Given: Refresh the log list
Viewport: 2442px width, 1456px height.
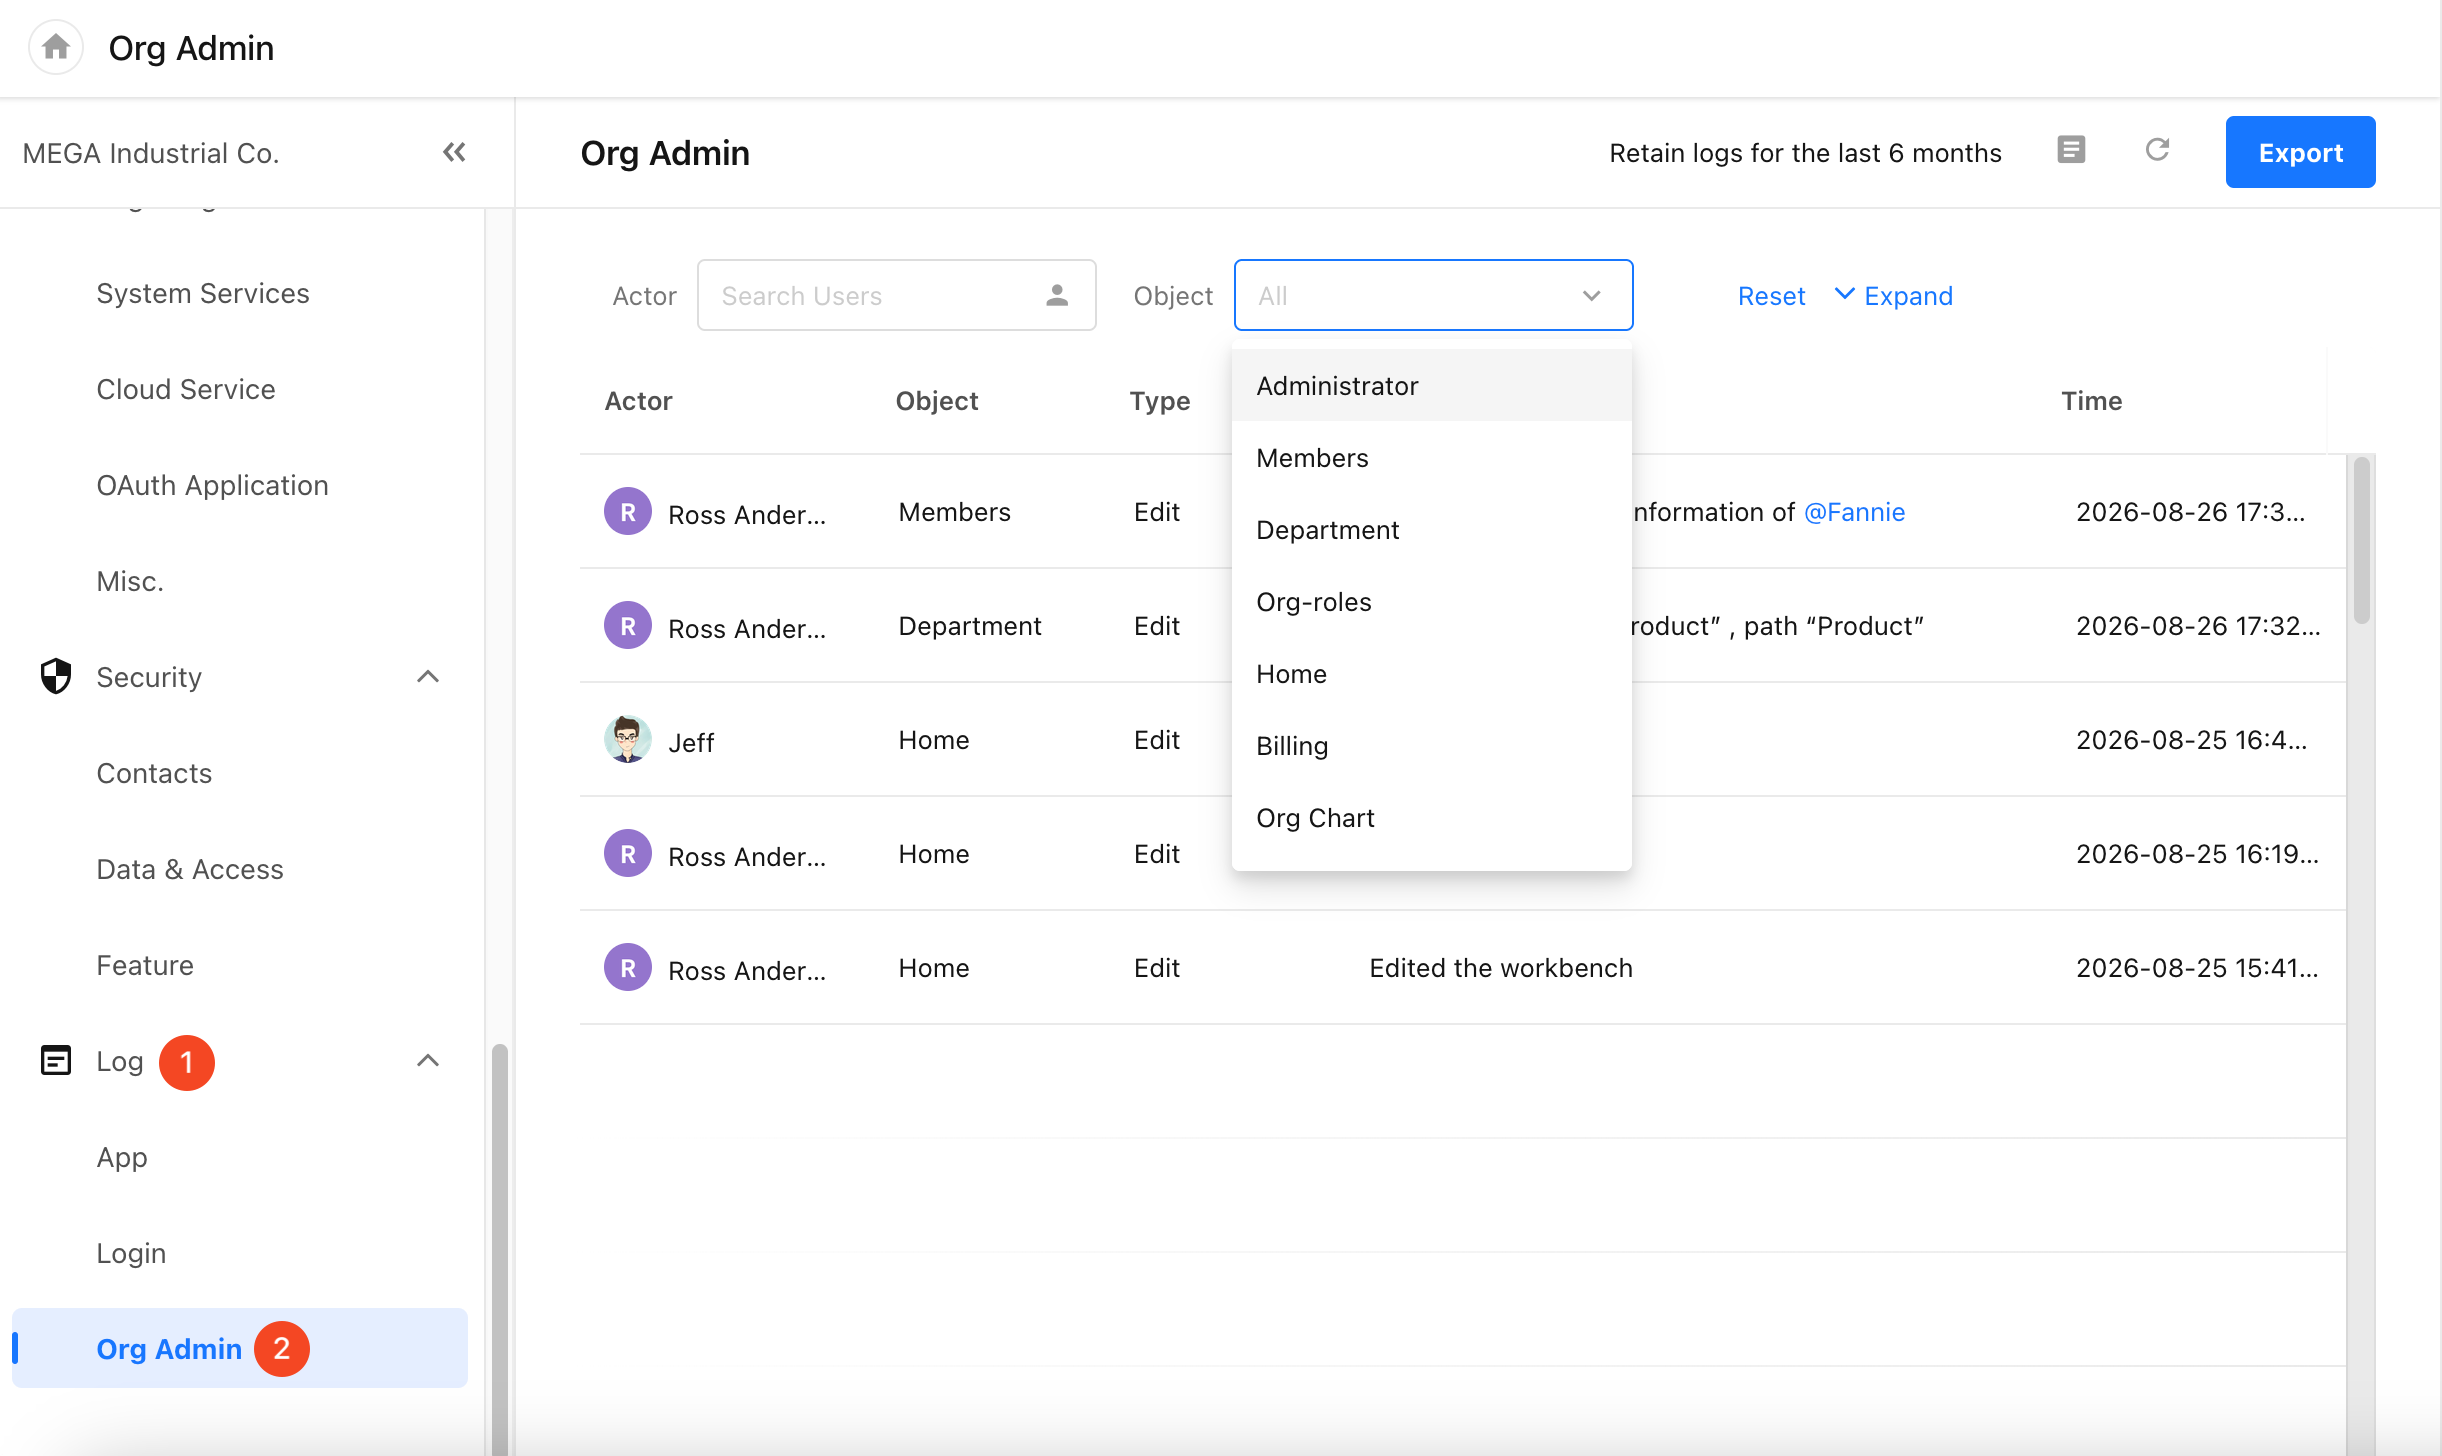Looking at the screenshot, I should [2157, 150].
